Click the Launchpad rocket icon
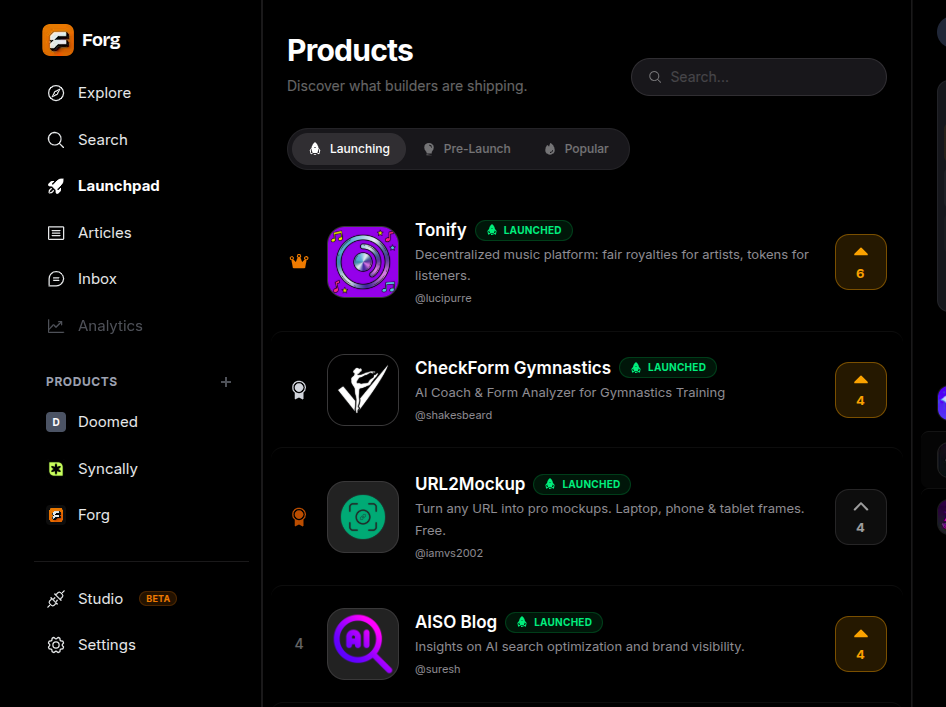This screenshot has height=707, width=946. coord(56,186)
